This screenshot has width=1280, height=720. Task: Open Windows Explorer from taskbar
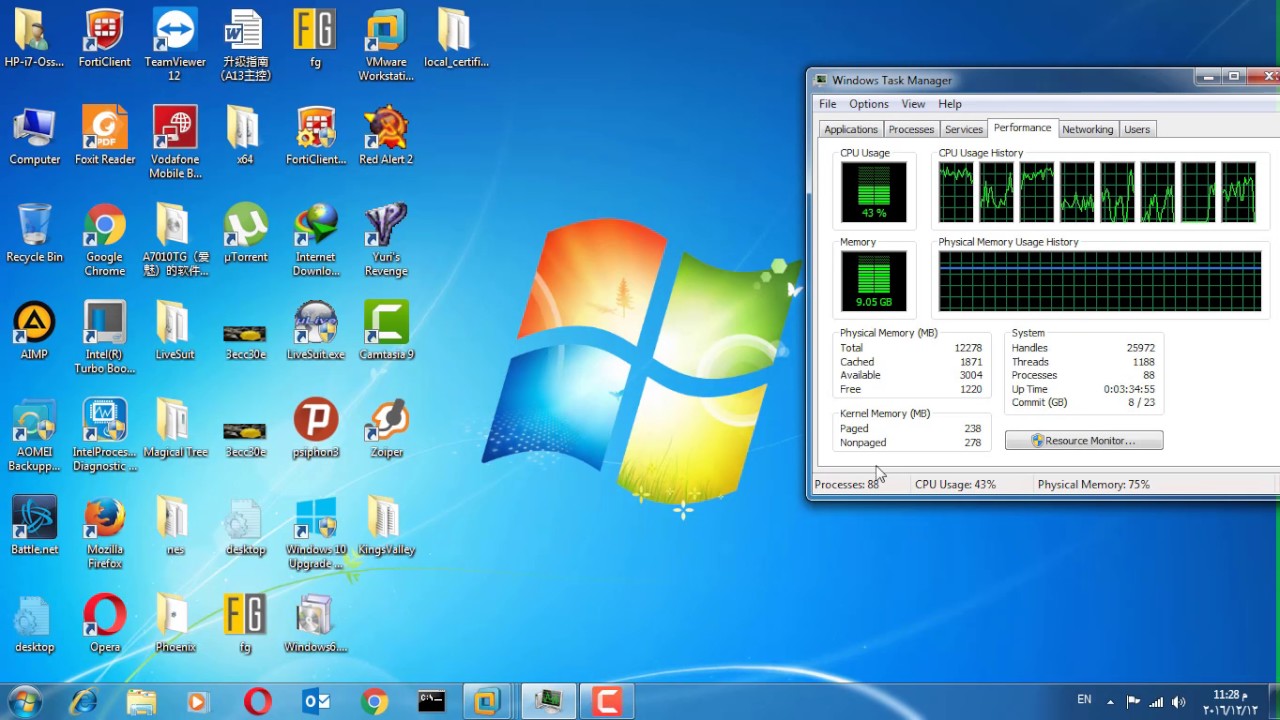tap(141, 702)
